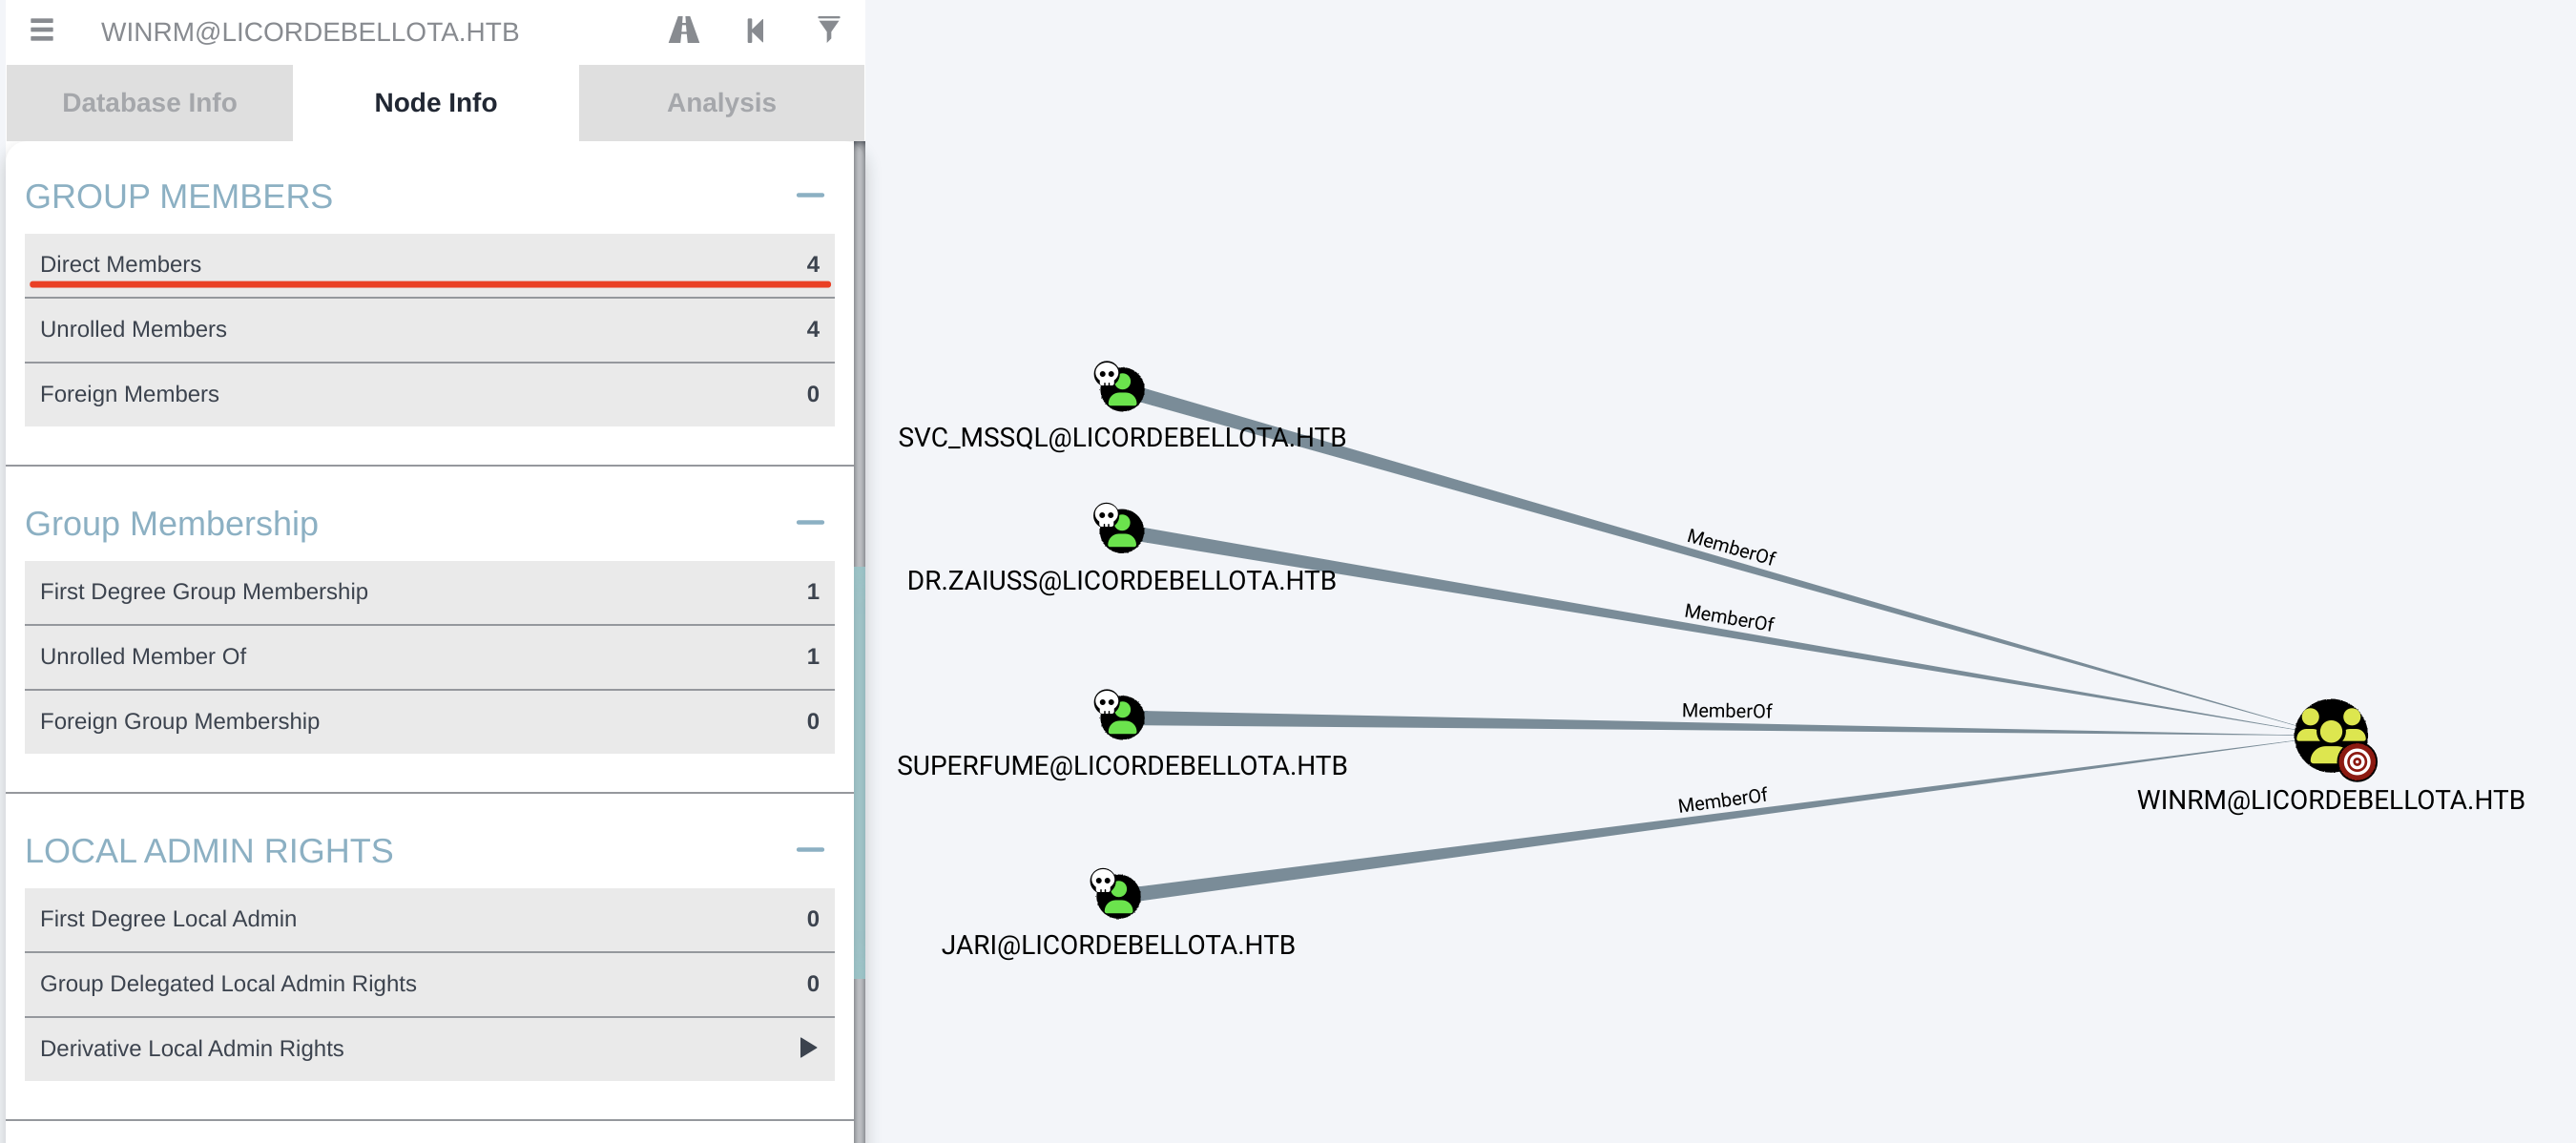Open First Degree Group Membership row
The height and width of the screenshot is (1143, 2576).
429,591
